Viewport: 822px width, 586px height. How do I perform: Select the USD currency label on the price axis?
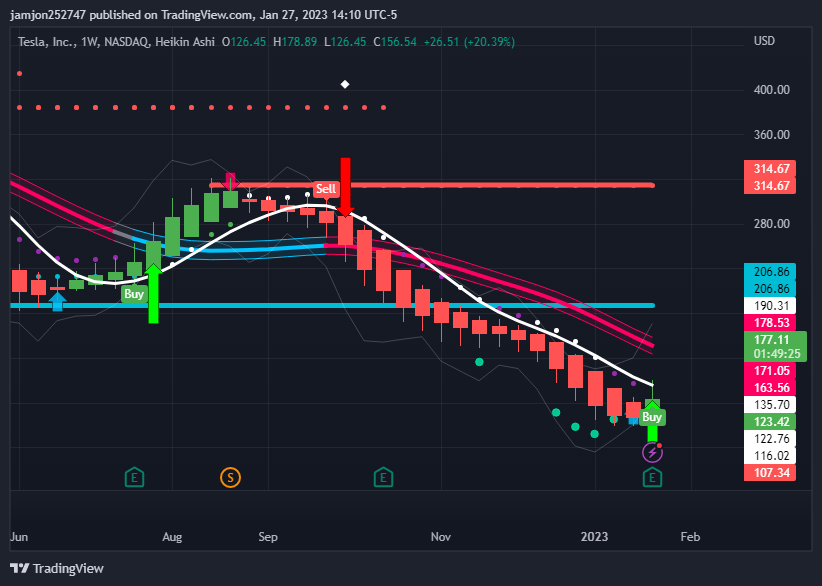coord(763,42)
